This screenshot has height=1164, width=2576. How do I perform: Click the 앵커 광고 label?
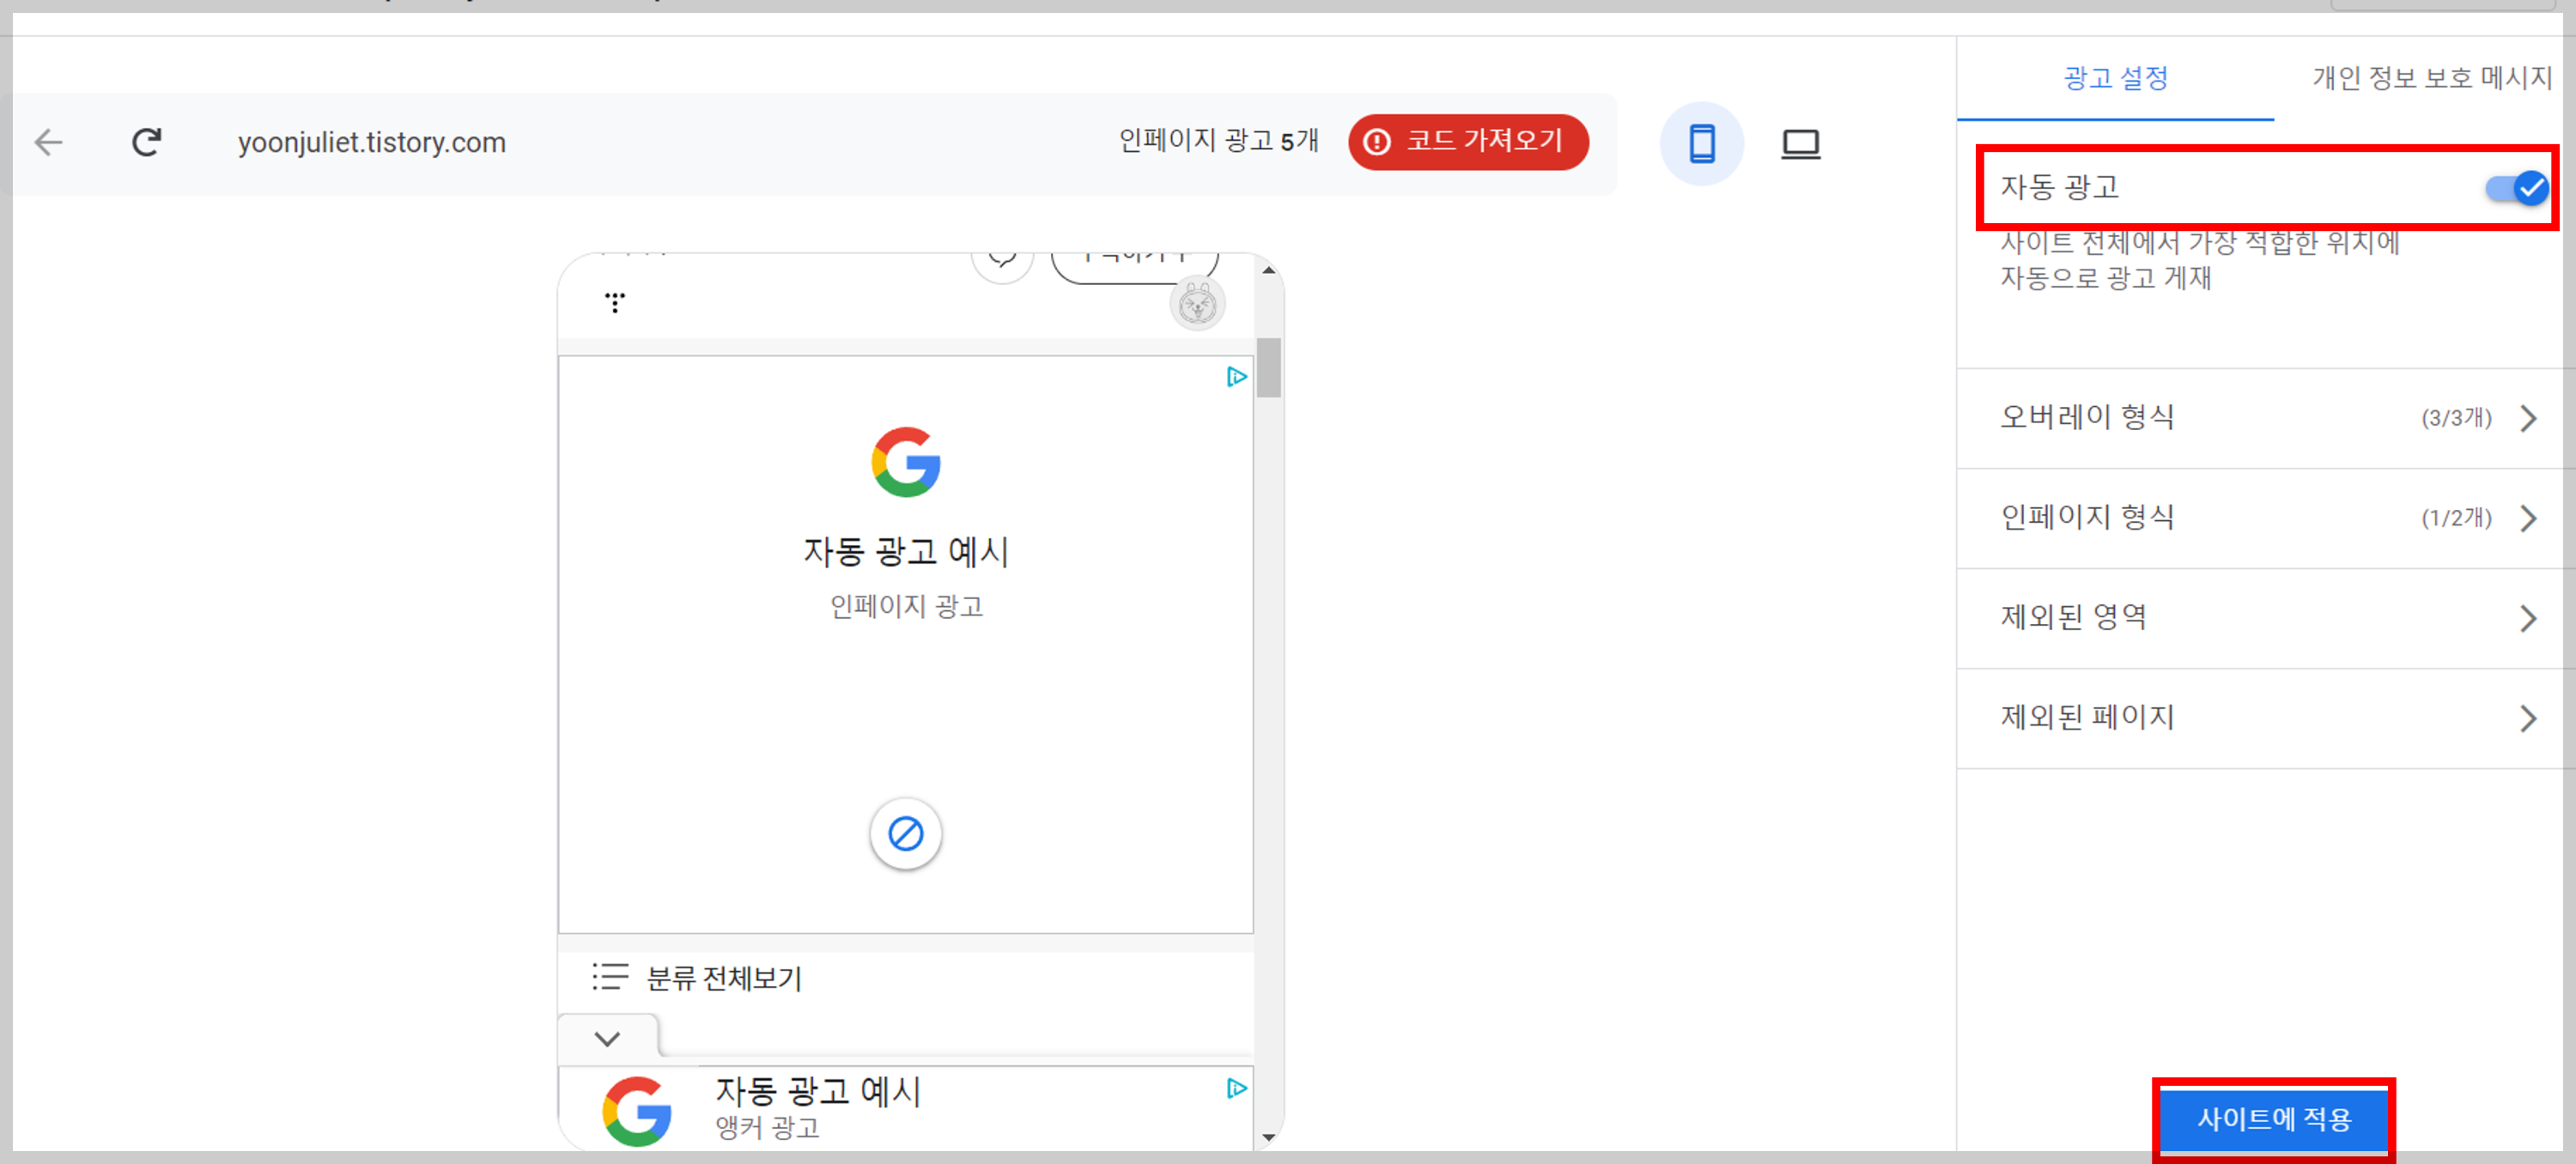[767, 1128]
